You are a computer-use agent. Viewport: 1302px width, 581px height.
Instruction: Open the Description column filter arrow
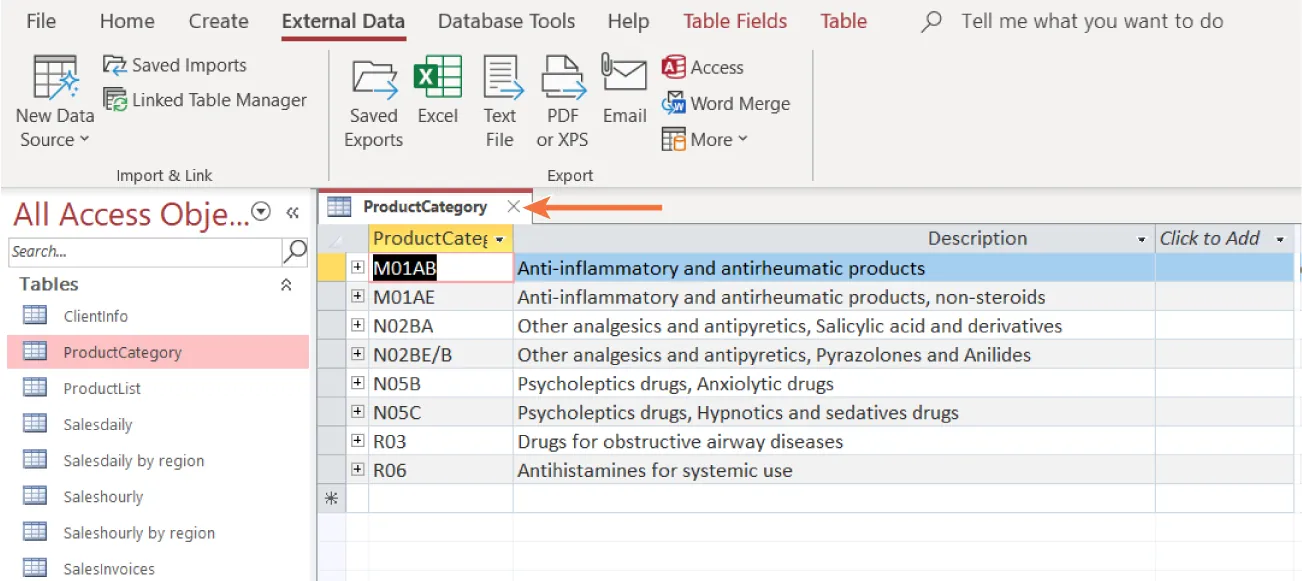(1141, 238)
